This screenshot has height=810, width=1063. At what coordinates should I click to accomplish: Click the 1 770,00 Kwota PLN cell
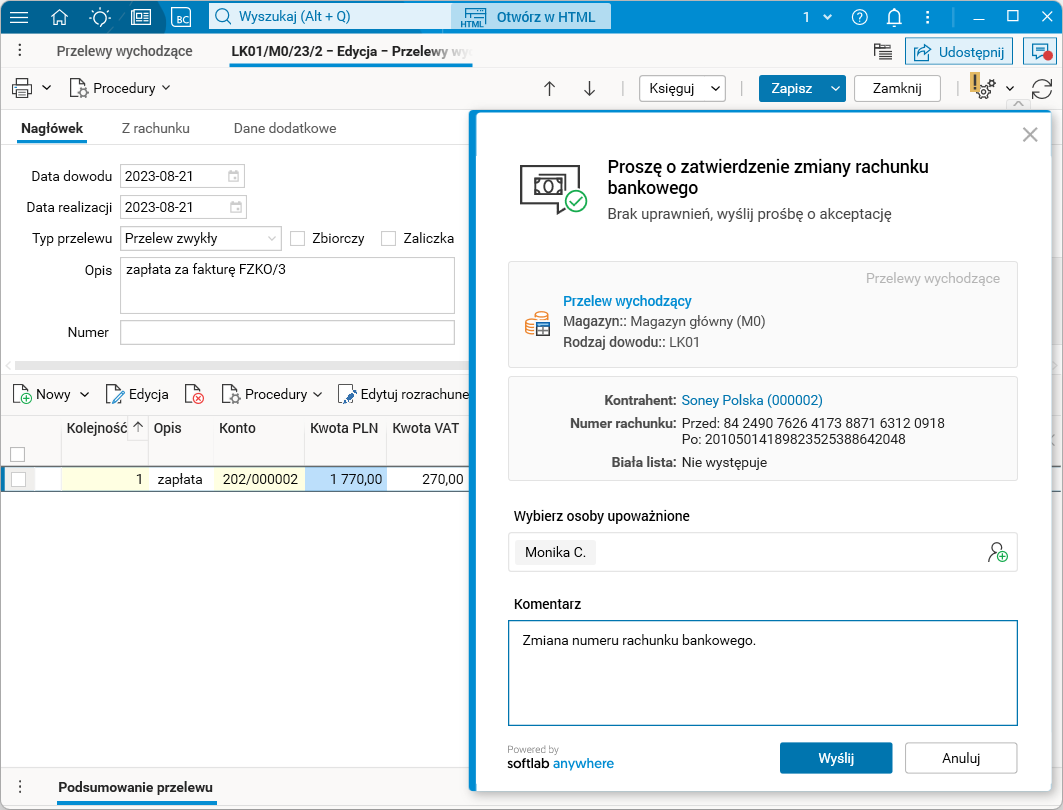click(x=346, y=479)
